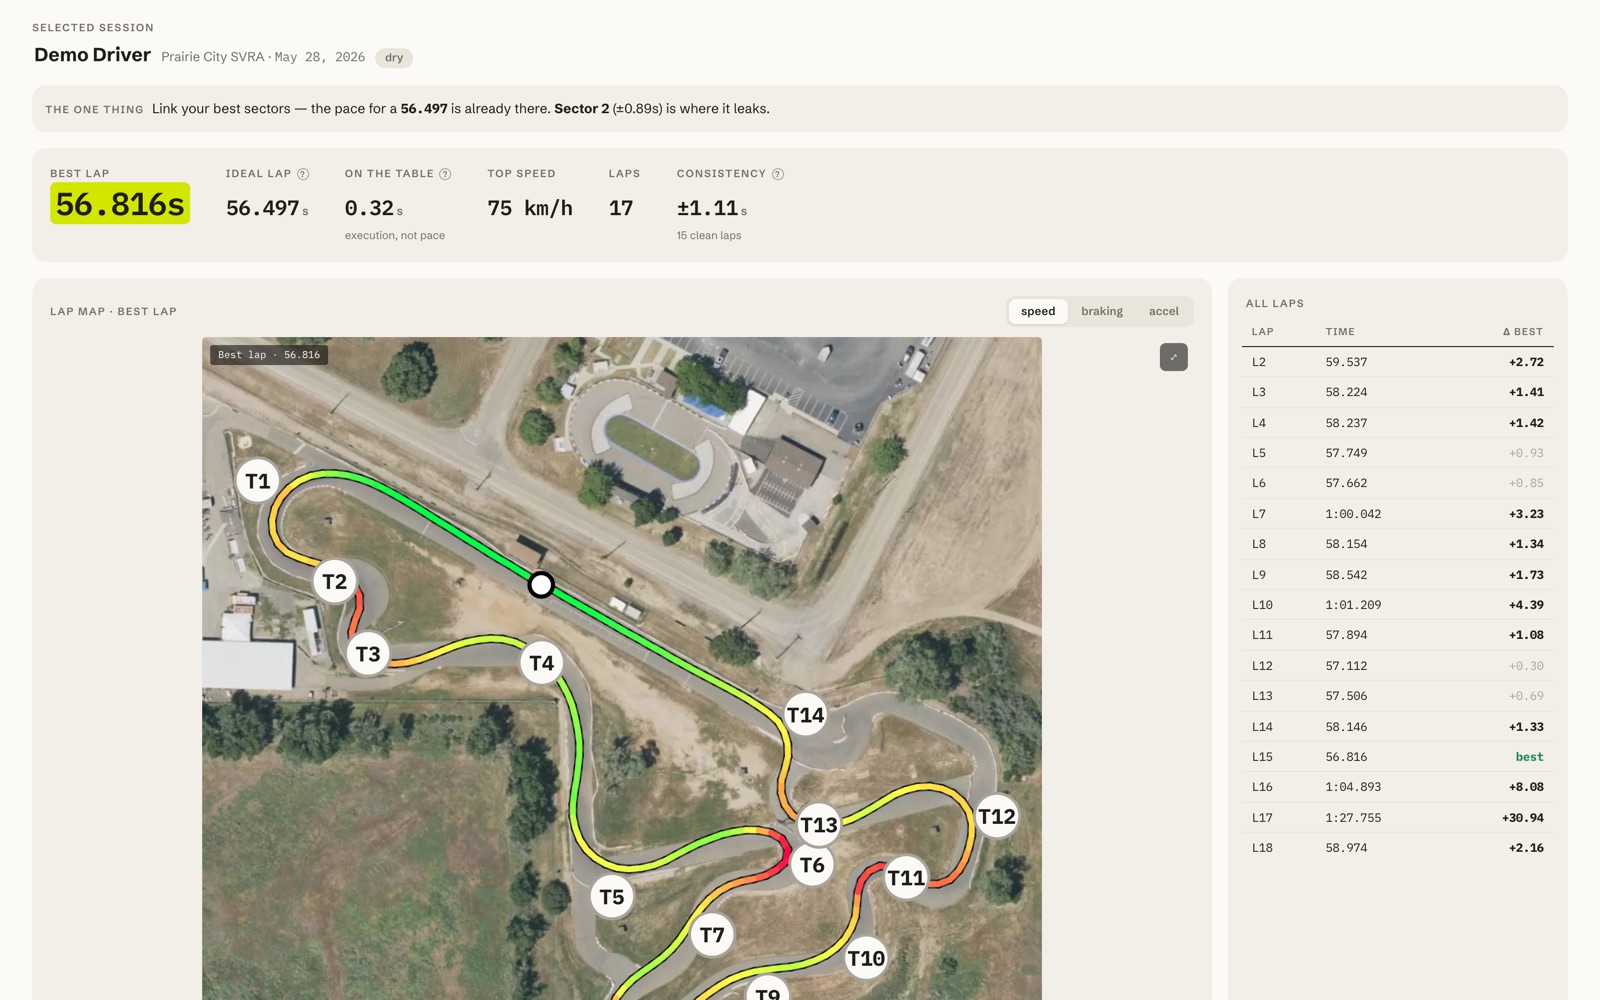The image size is (1600, 1000).
Task: Switch map overlay to speed
Action: [1038, 312]
